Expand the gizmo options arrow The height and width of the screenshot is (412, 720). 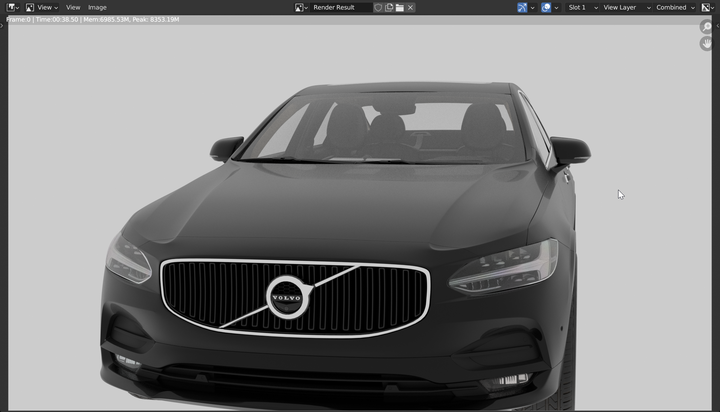532,7
